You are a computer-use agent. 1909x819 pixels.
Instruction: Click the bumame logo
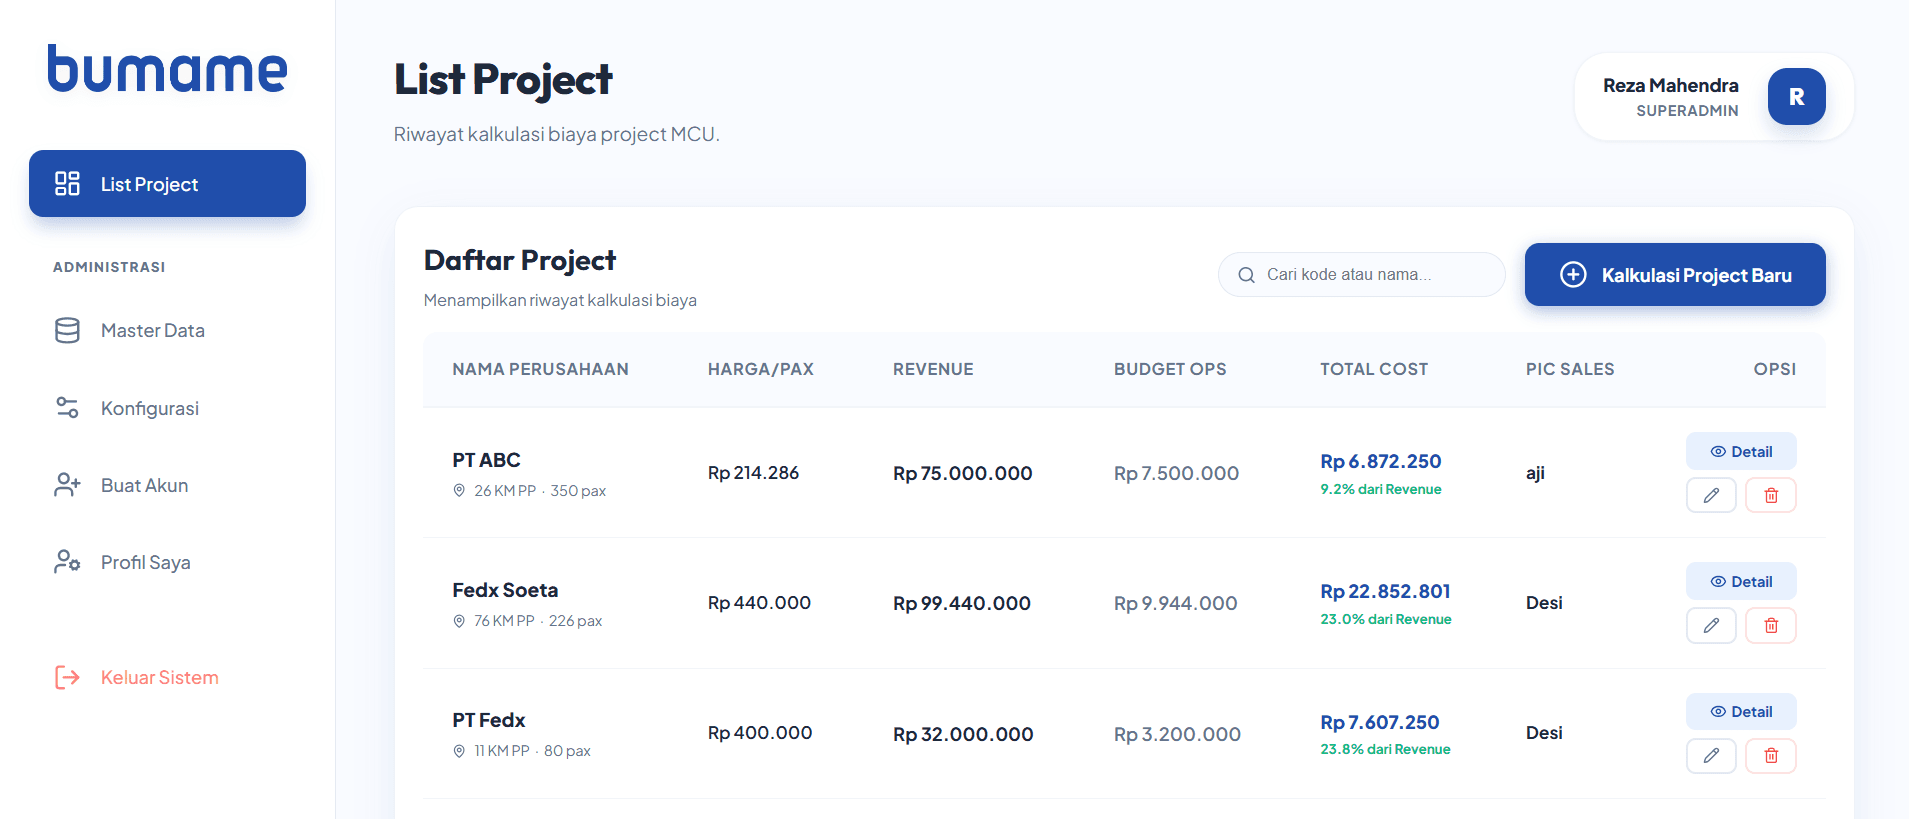coord(167,69)
